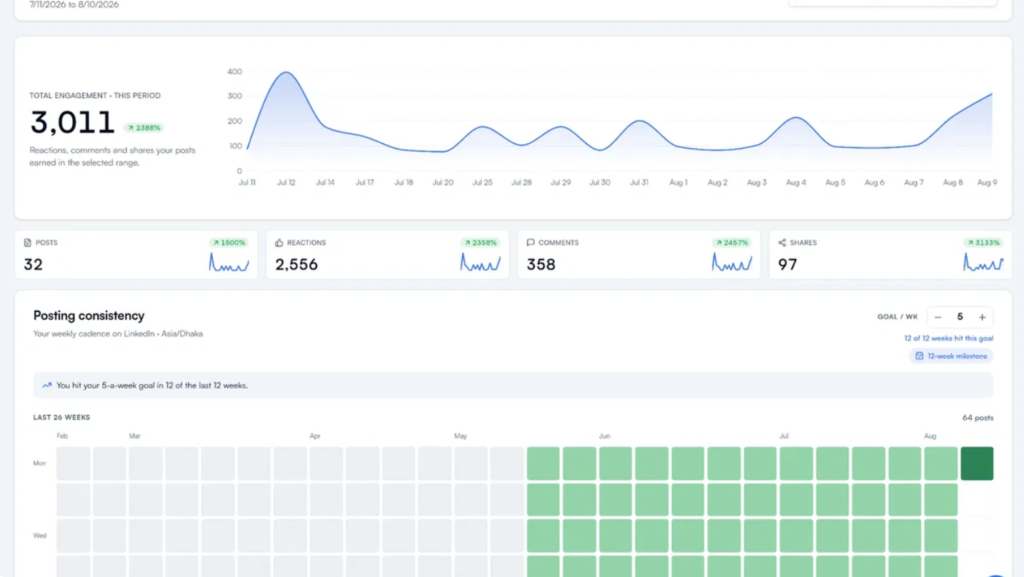Screen dimensions: 1024x577
Task: Click the Mon row label on heatmap
Action: tap(40, 463)
